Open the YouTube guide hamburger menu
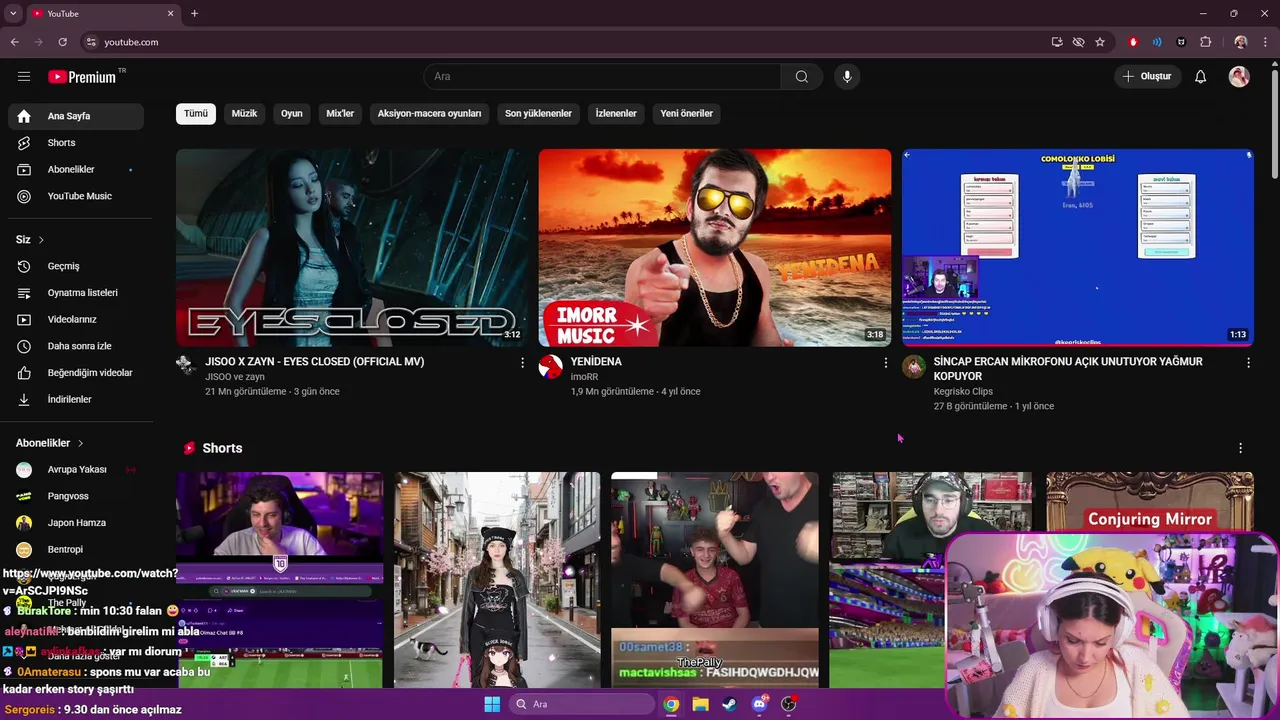 pyautogui.click(x=24, y=77)
